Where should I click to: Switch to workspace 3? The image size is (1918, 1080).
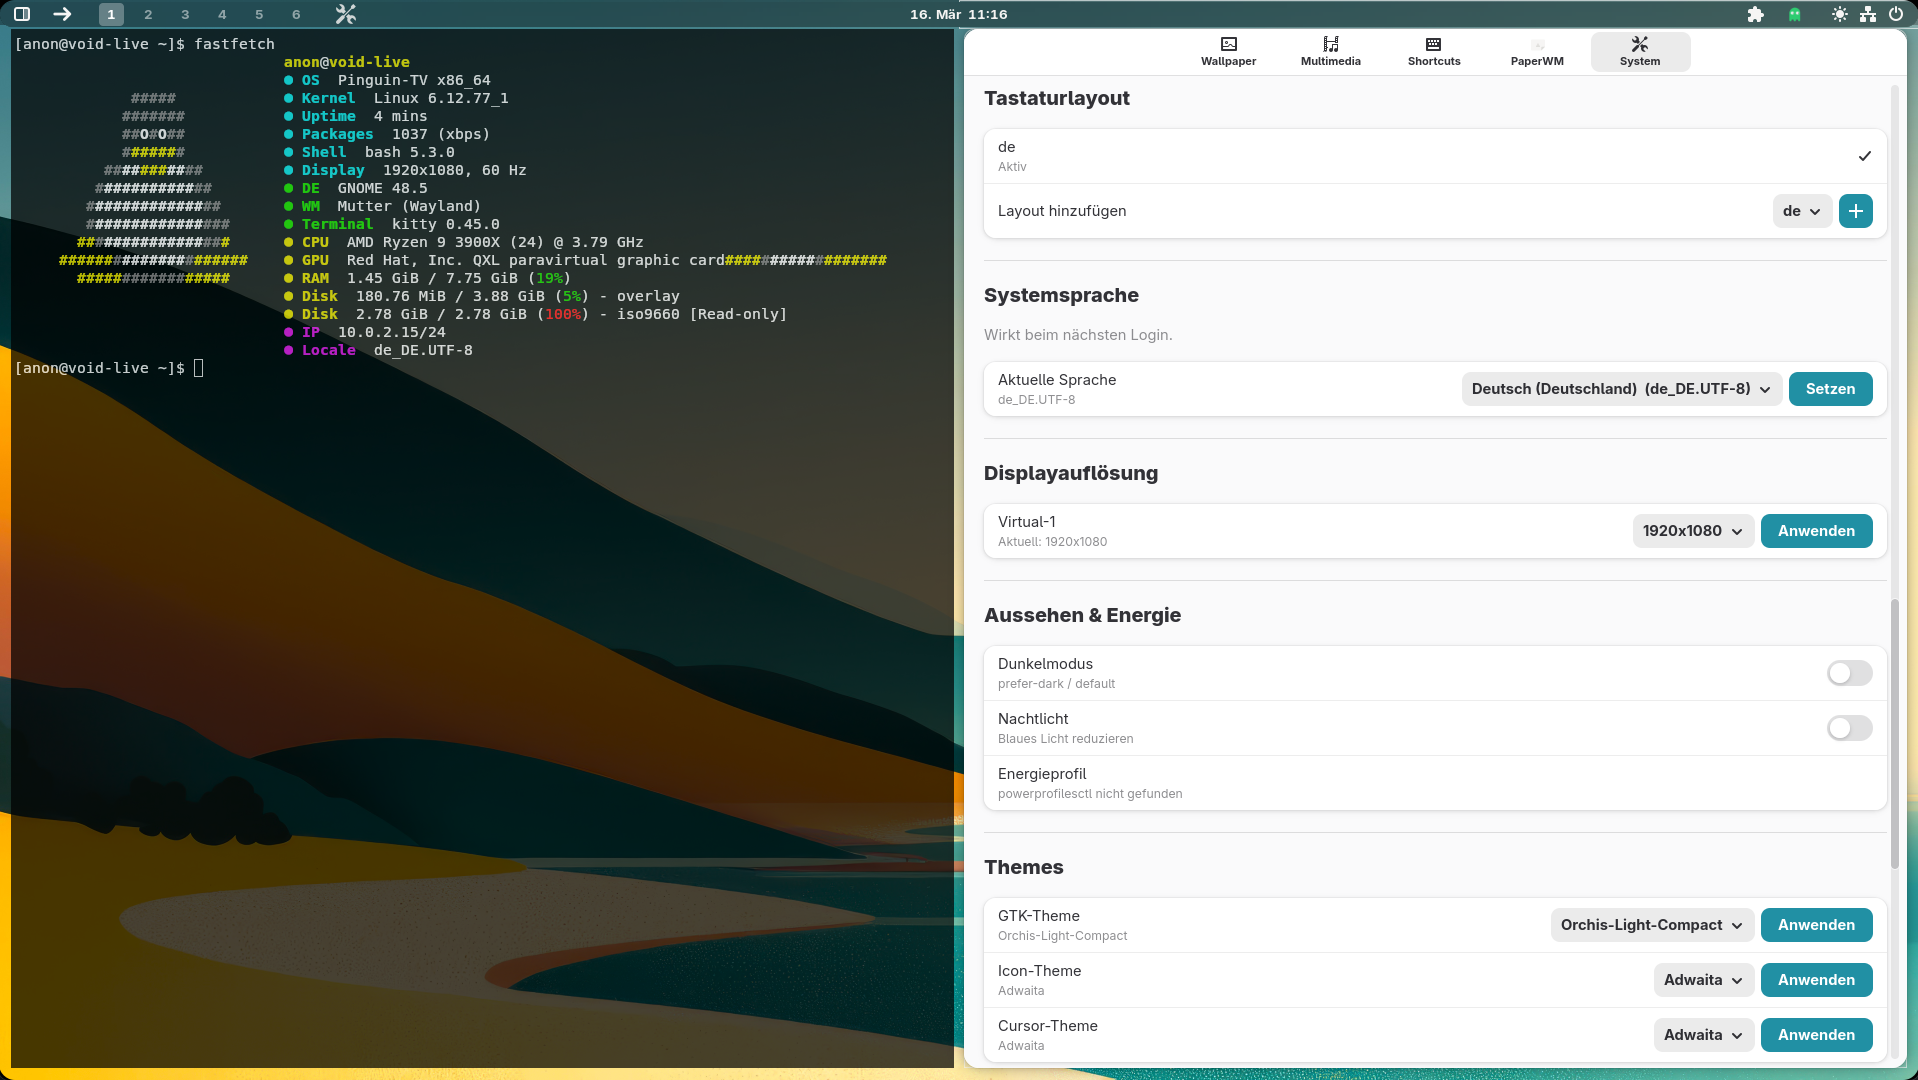point(185,14)
